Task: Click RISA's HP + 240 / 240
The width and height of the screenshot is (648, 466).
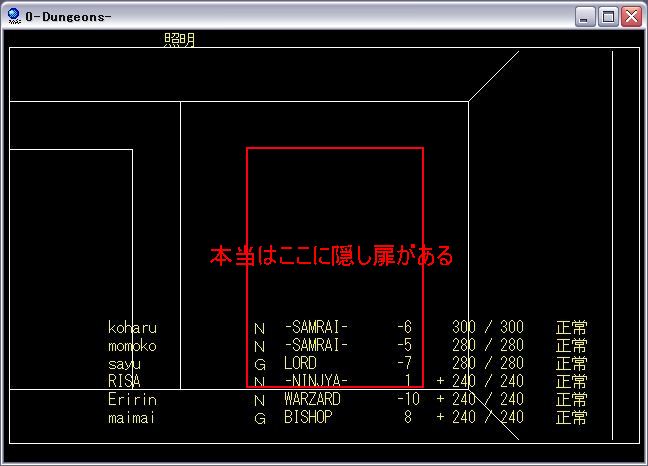Action: tap(480, 381)
